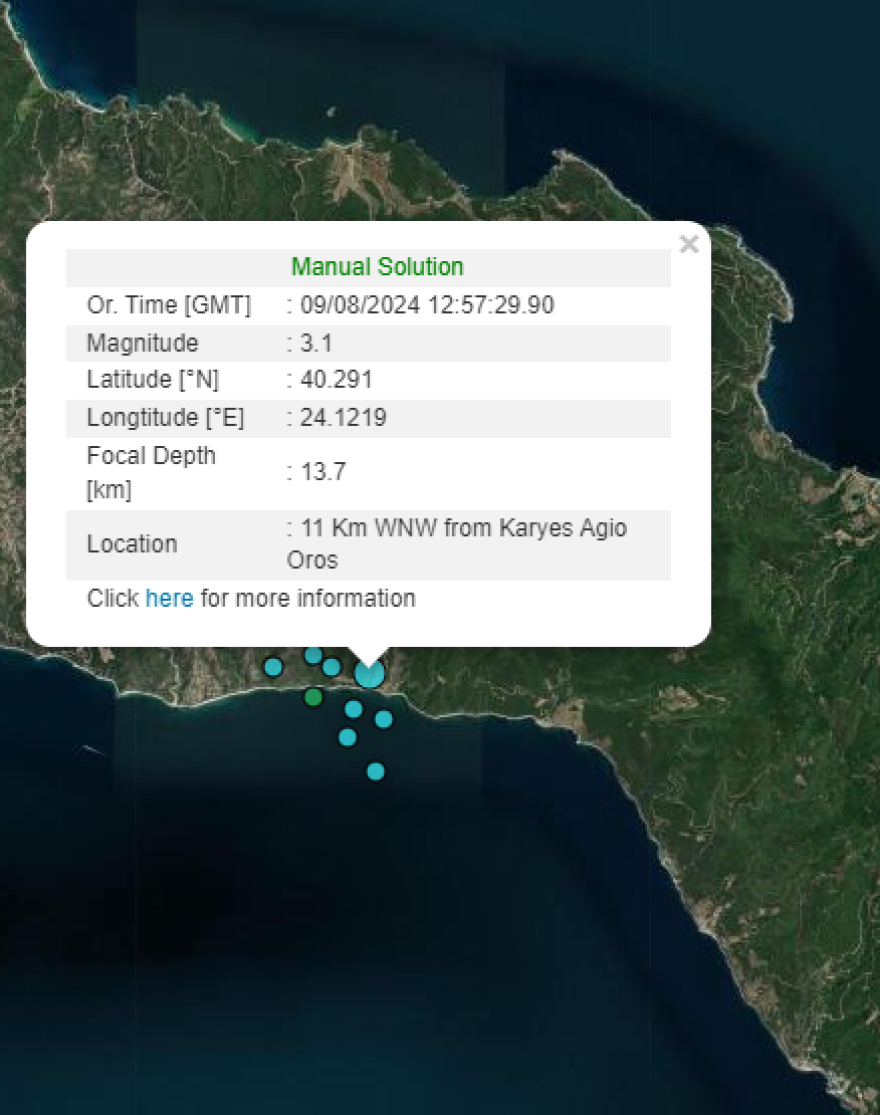Click the cyan marker directly above the lowest marker
880x1115 pixels.
(x=347, y=737)
